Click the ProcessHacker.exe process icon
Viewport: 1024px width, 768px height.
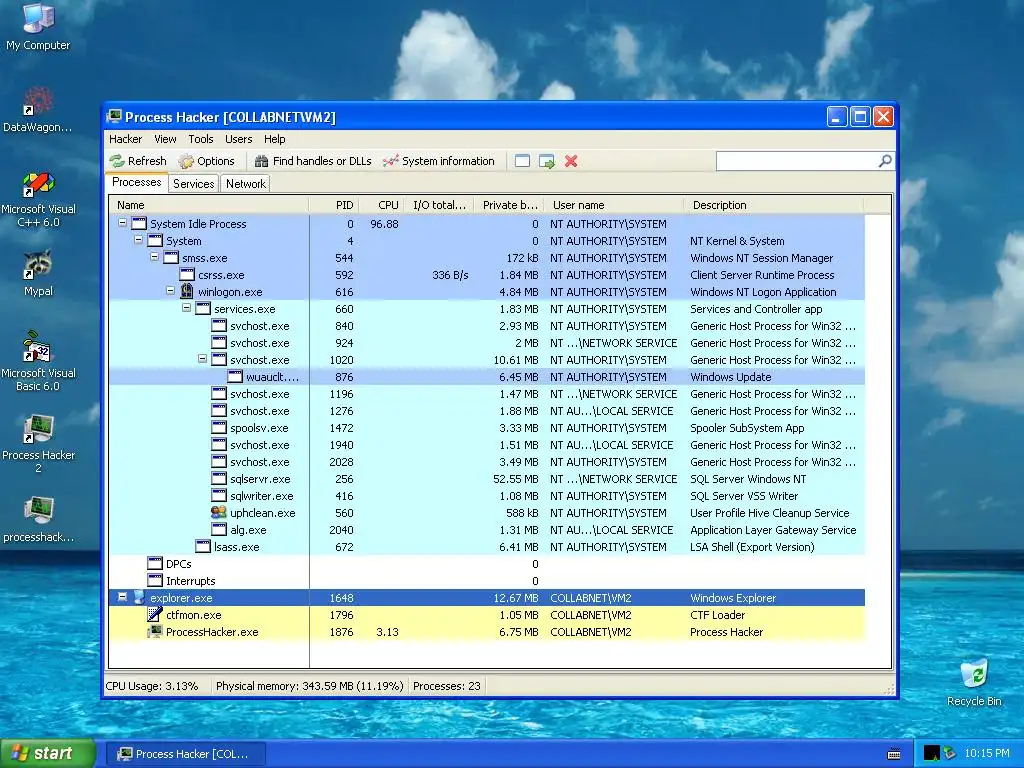[x=155, y=632]
